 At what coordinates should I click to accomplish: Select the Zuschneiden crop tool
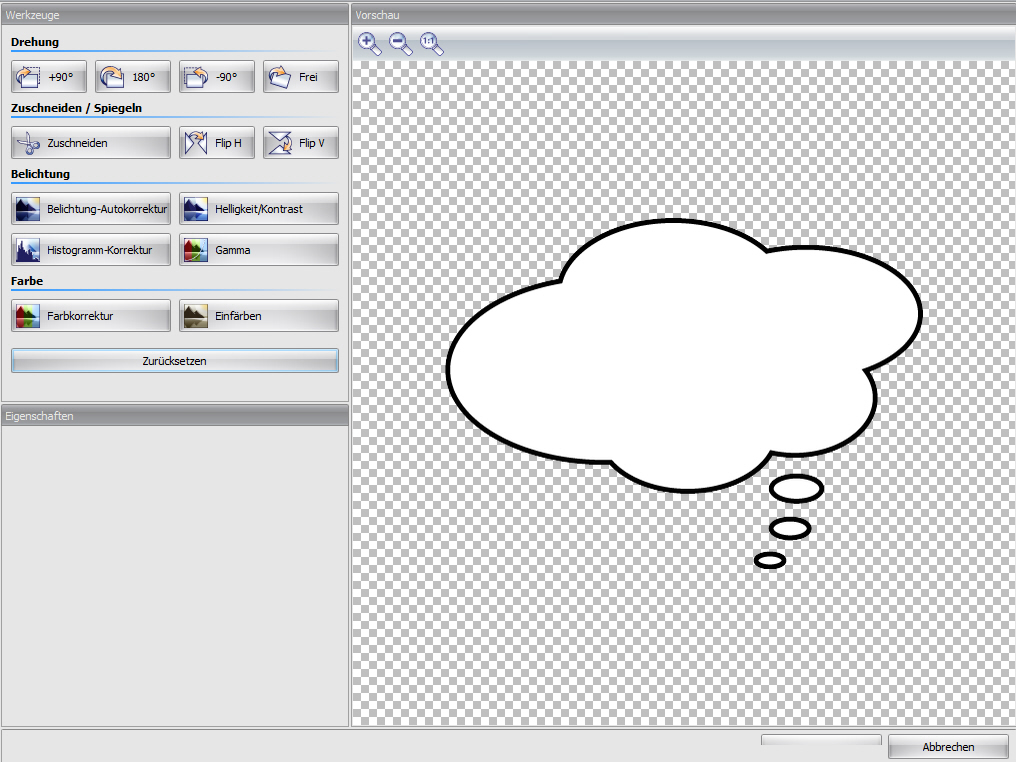91,143
